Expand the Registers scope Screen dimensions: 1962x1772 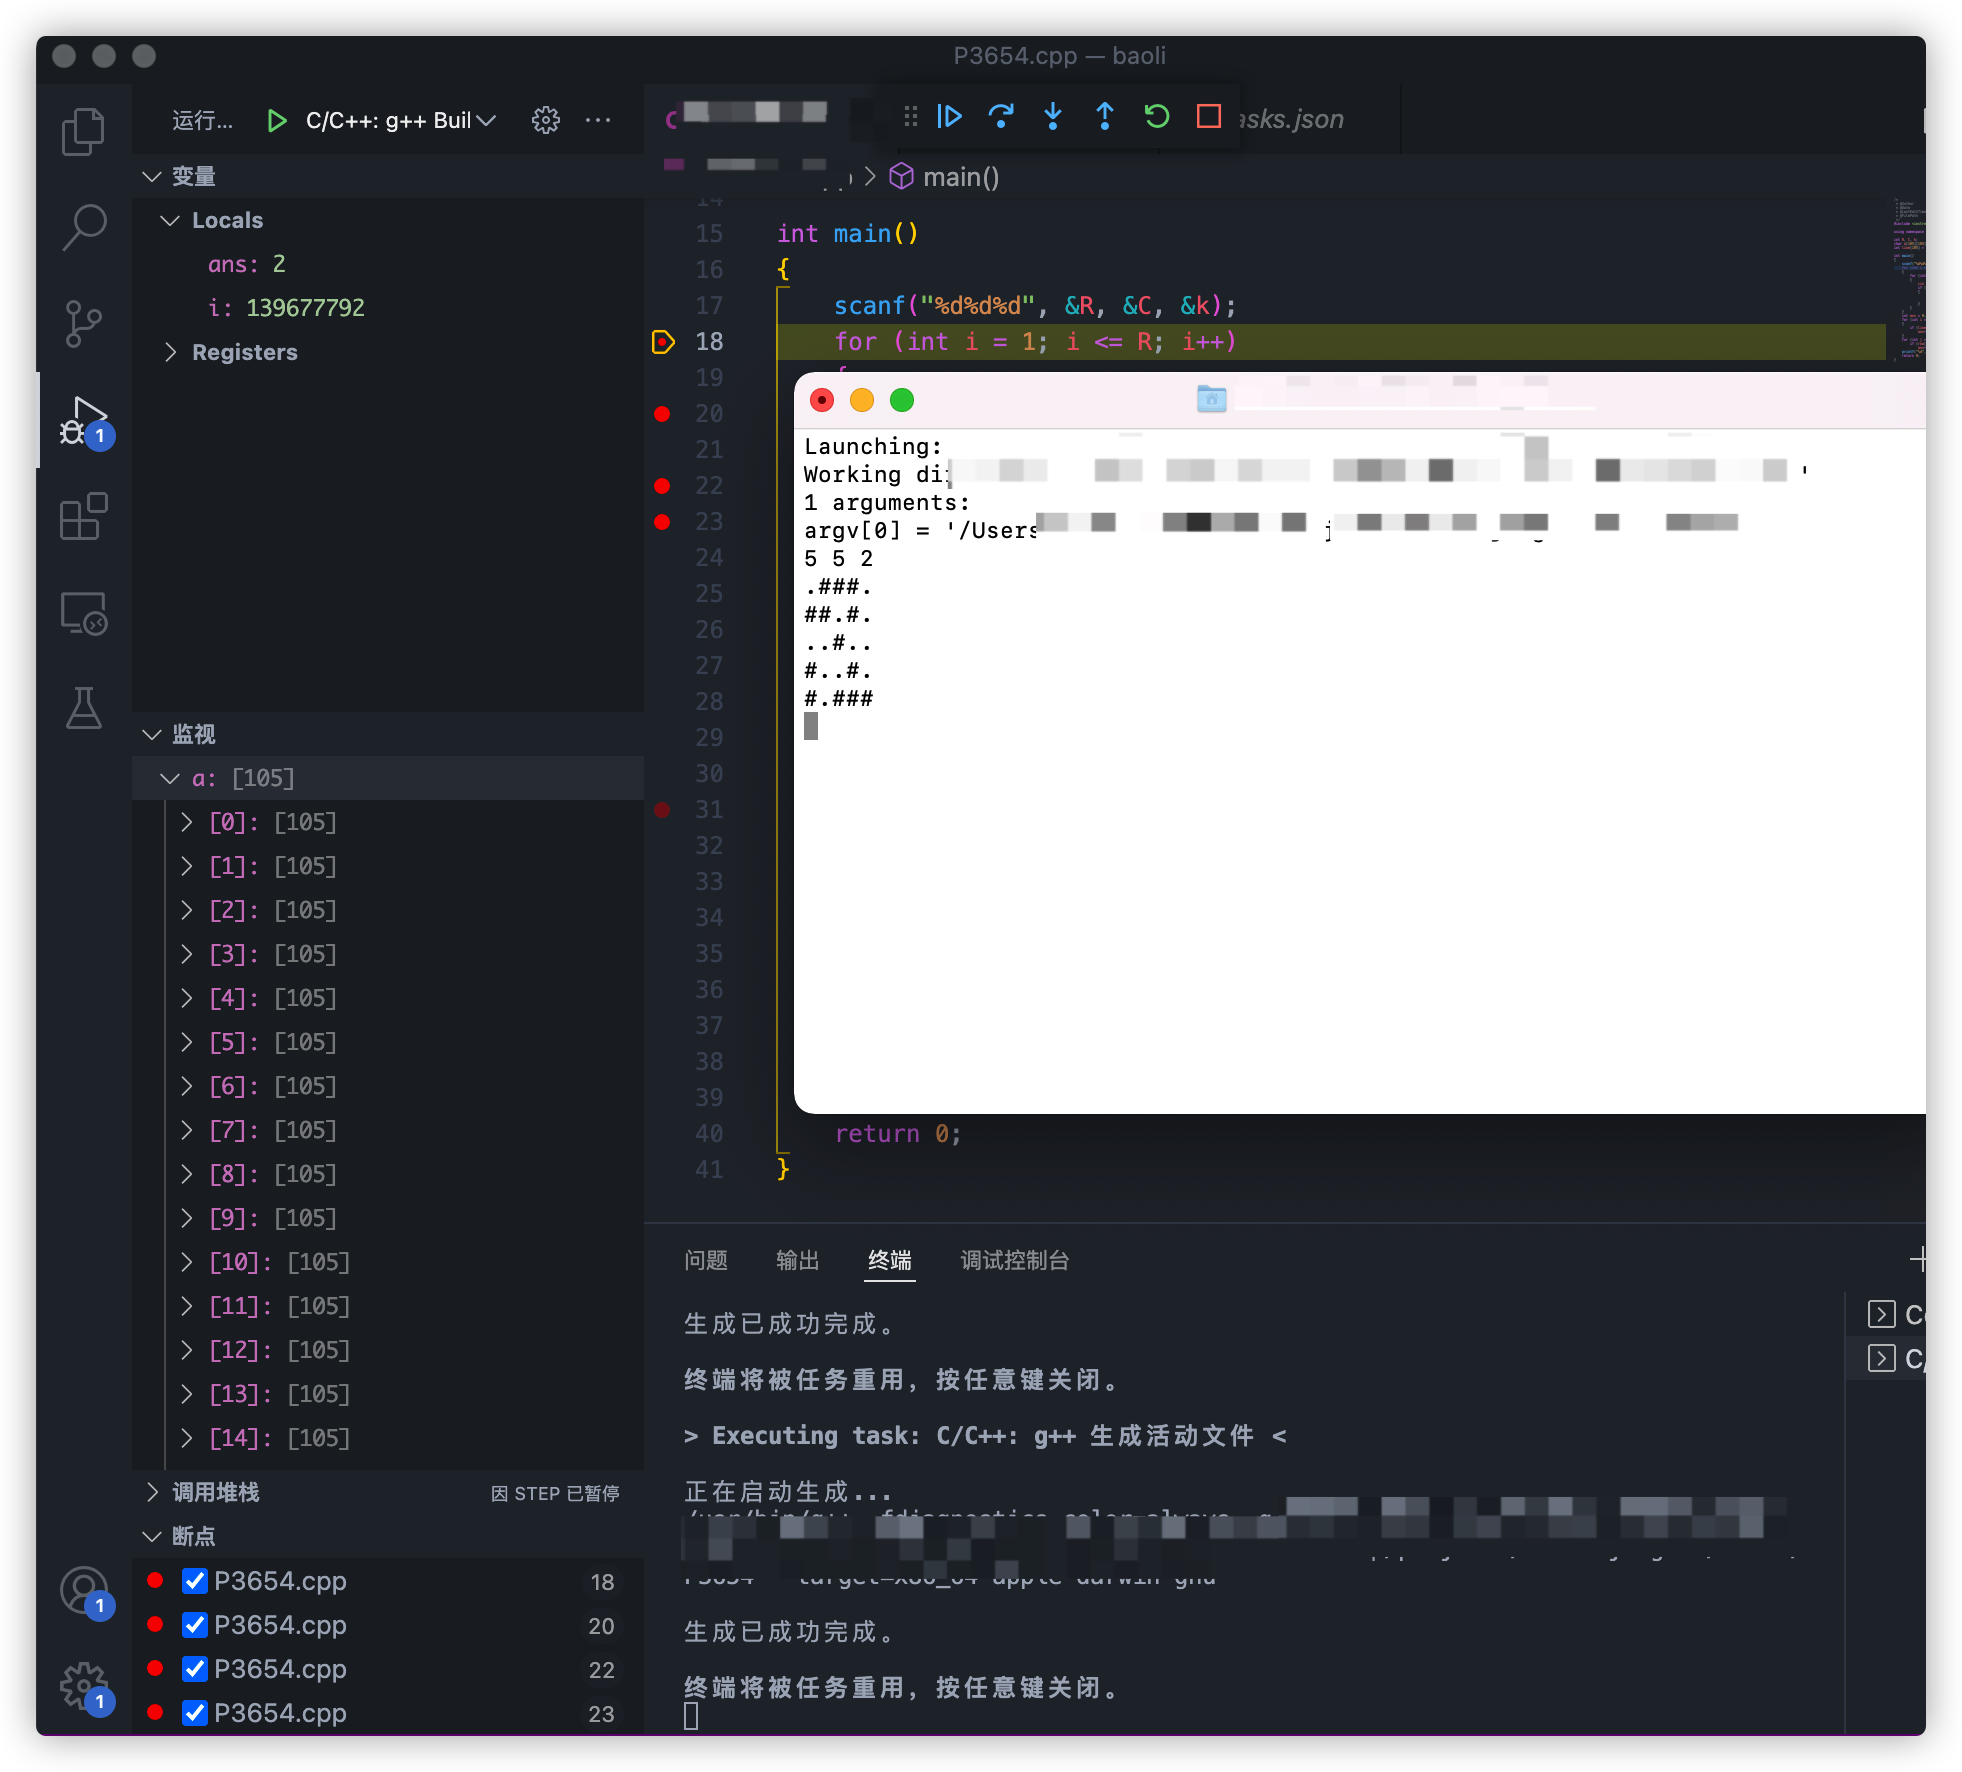tap(170, 353)
